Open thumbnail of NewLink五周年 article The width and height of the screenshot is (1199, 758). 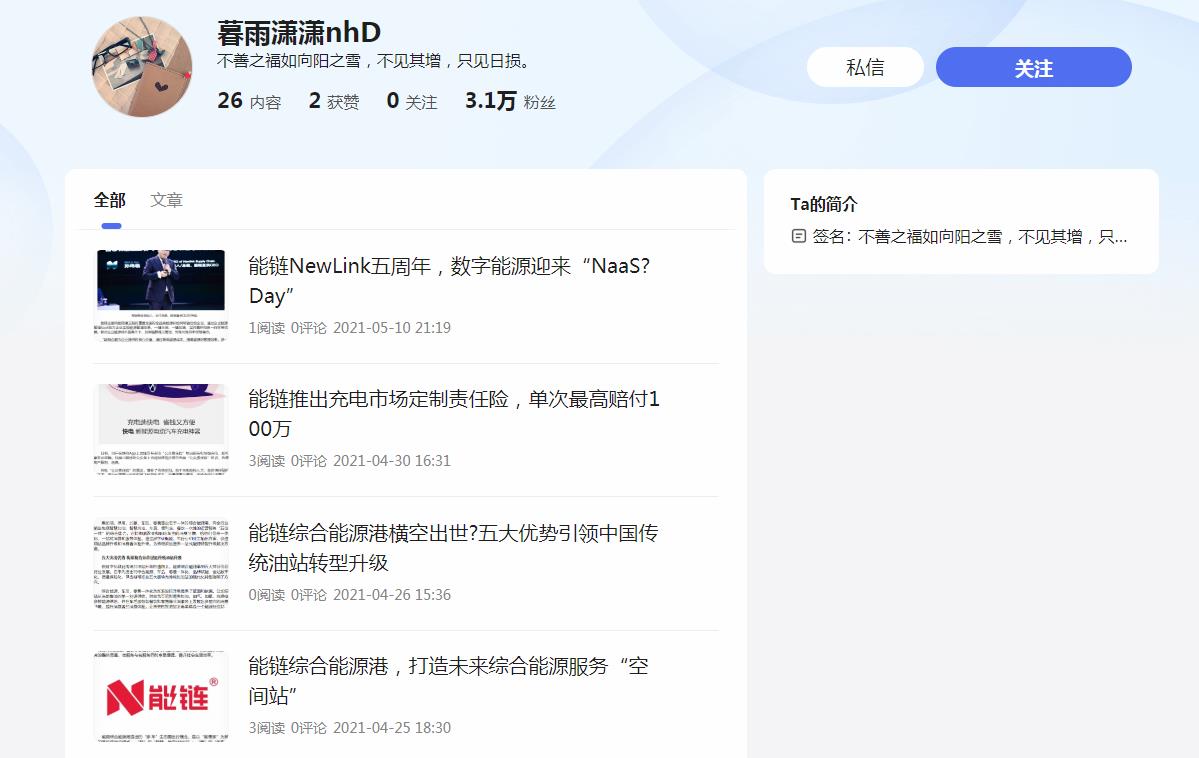pyautogui.click(x=161, y=295)
